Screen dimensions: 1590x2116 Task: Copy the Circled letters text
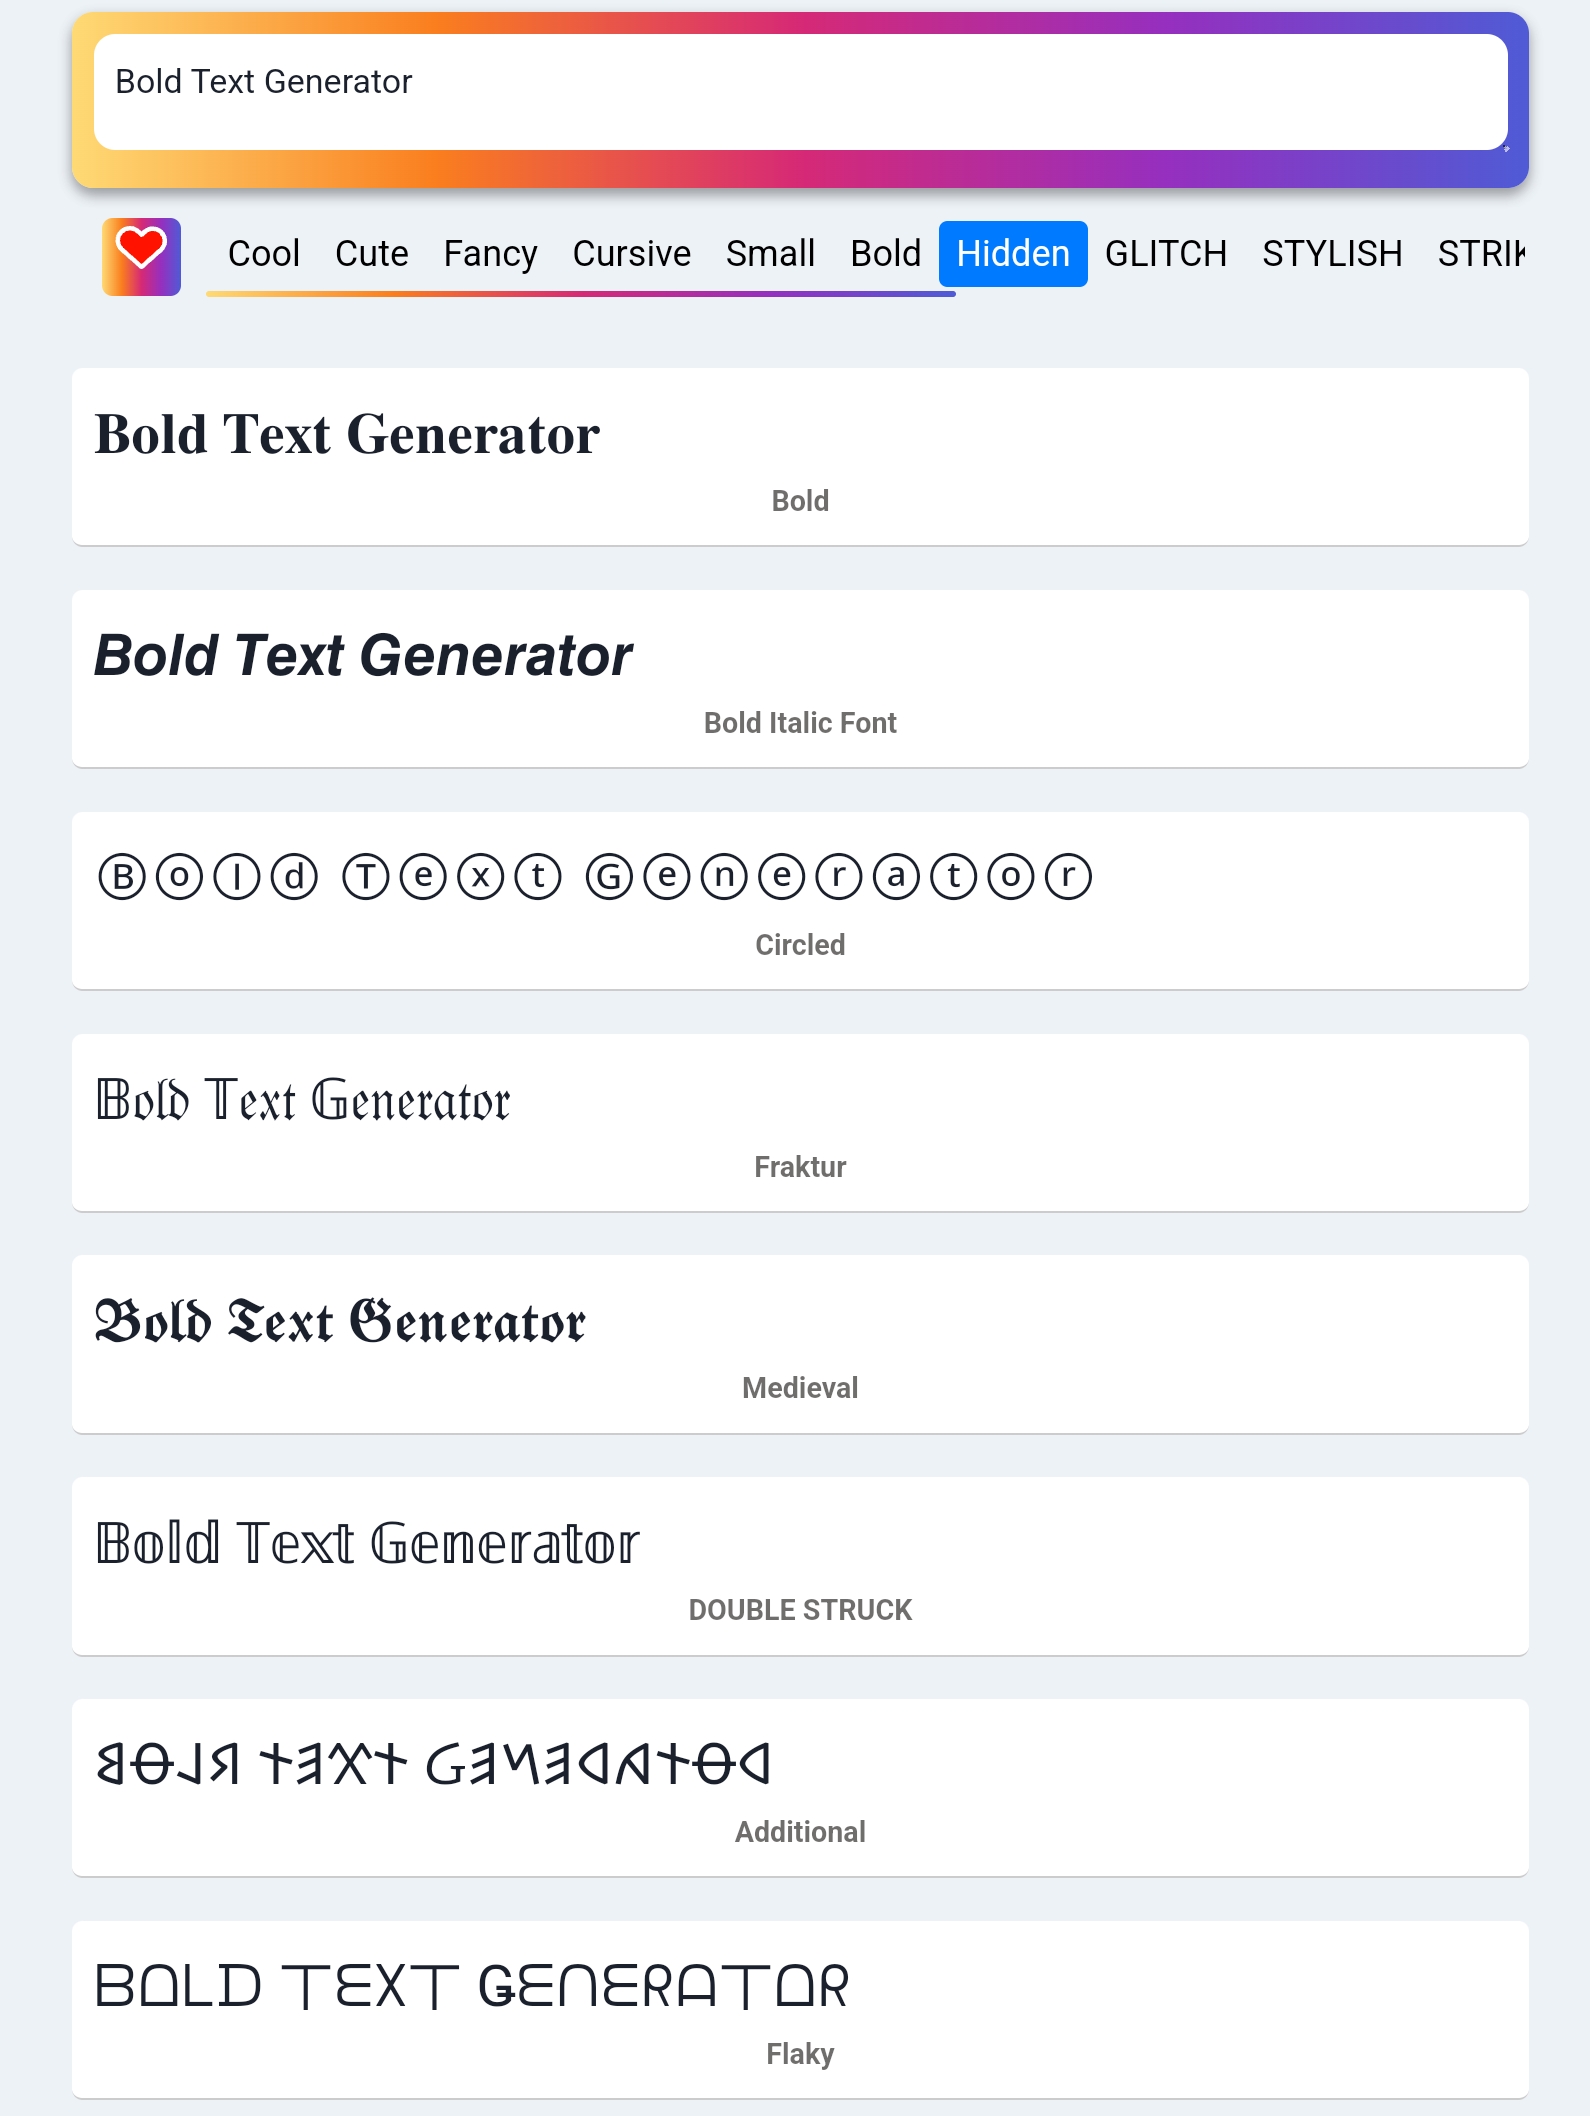point(595,877)
